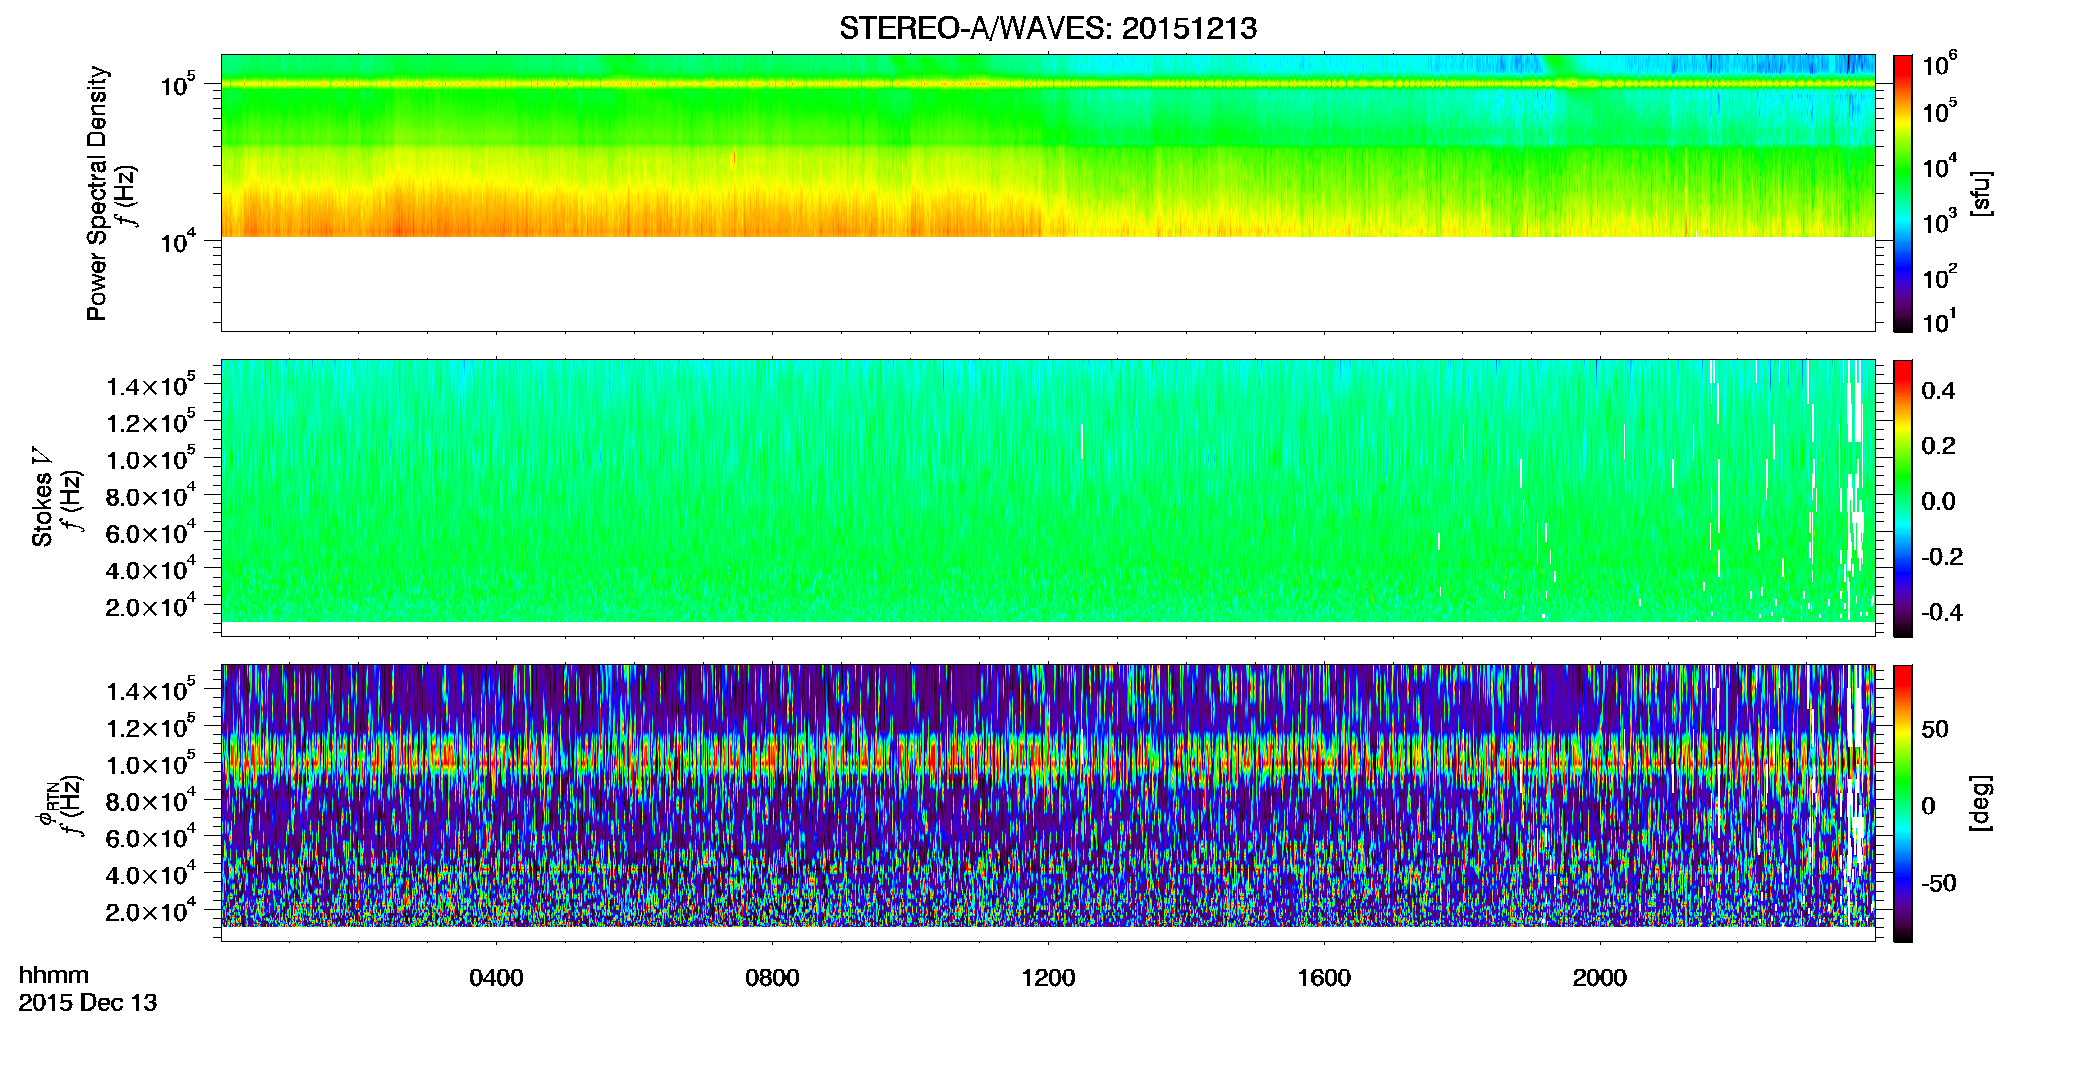Click the hhmm axis format label

tap(54, 975)
